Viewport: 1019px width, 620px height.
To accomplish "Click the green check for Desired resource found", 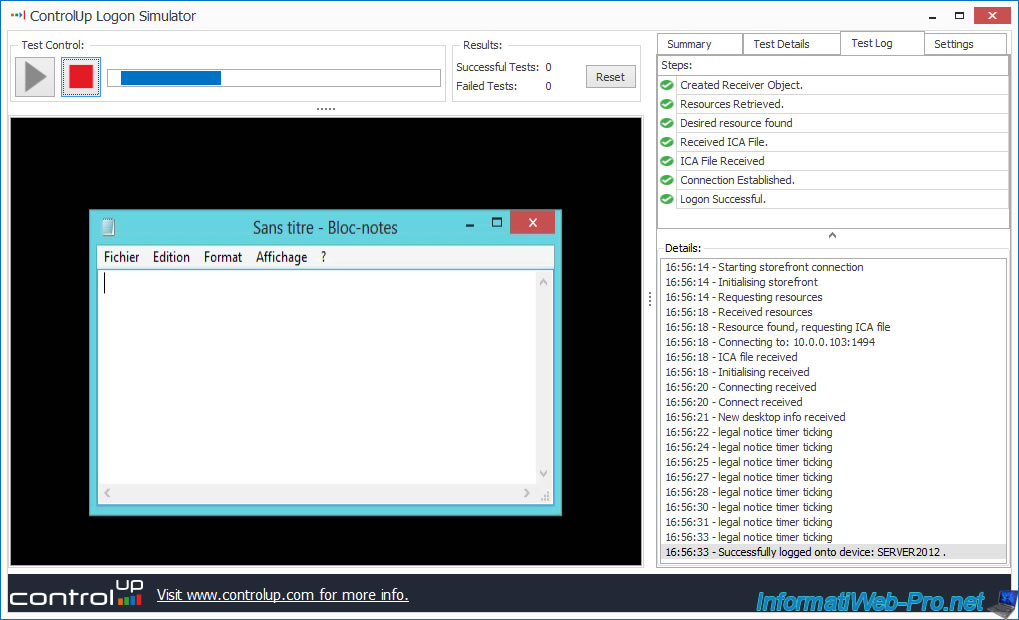I will coord(667,123).
